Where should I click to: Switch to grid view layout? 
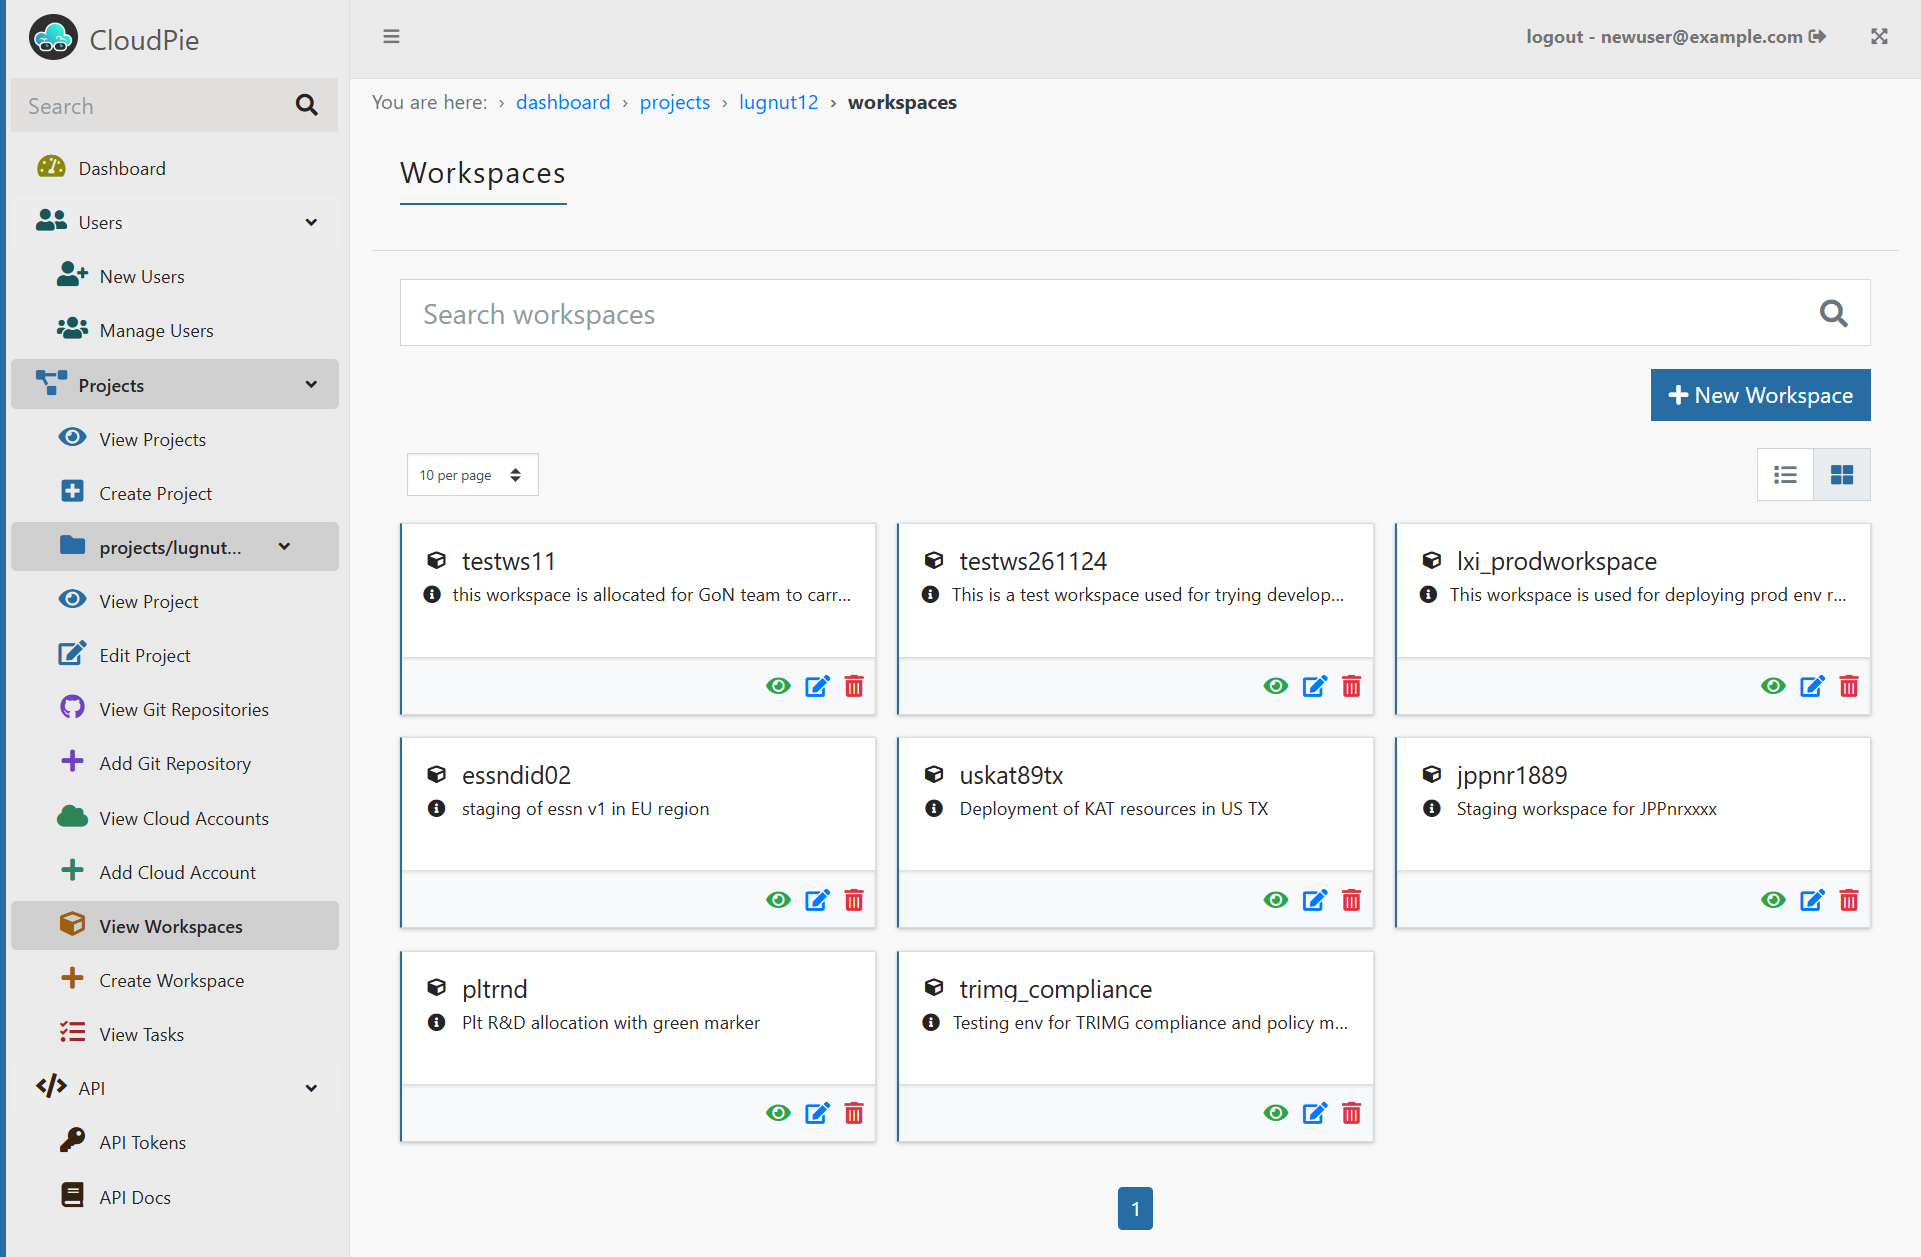coord(1841,475)
